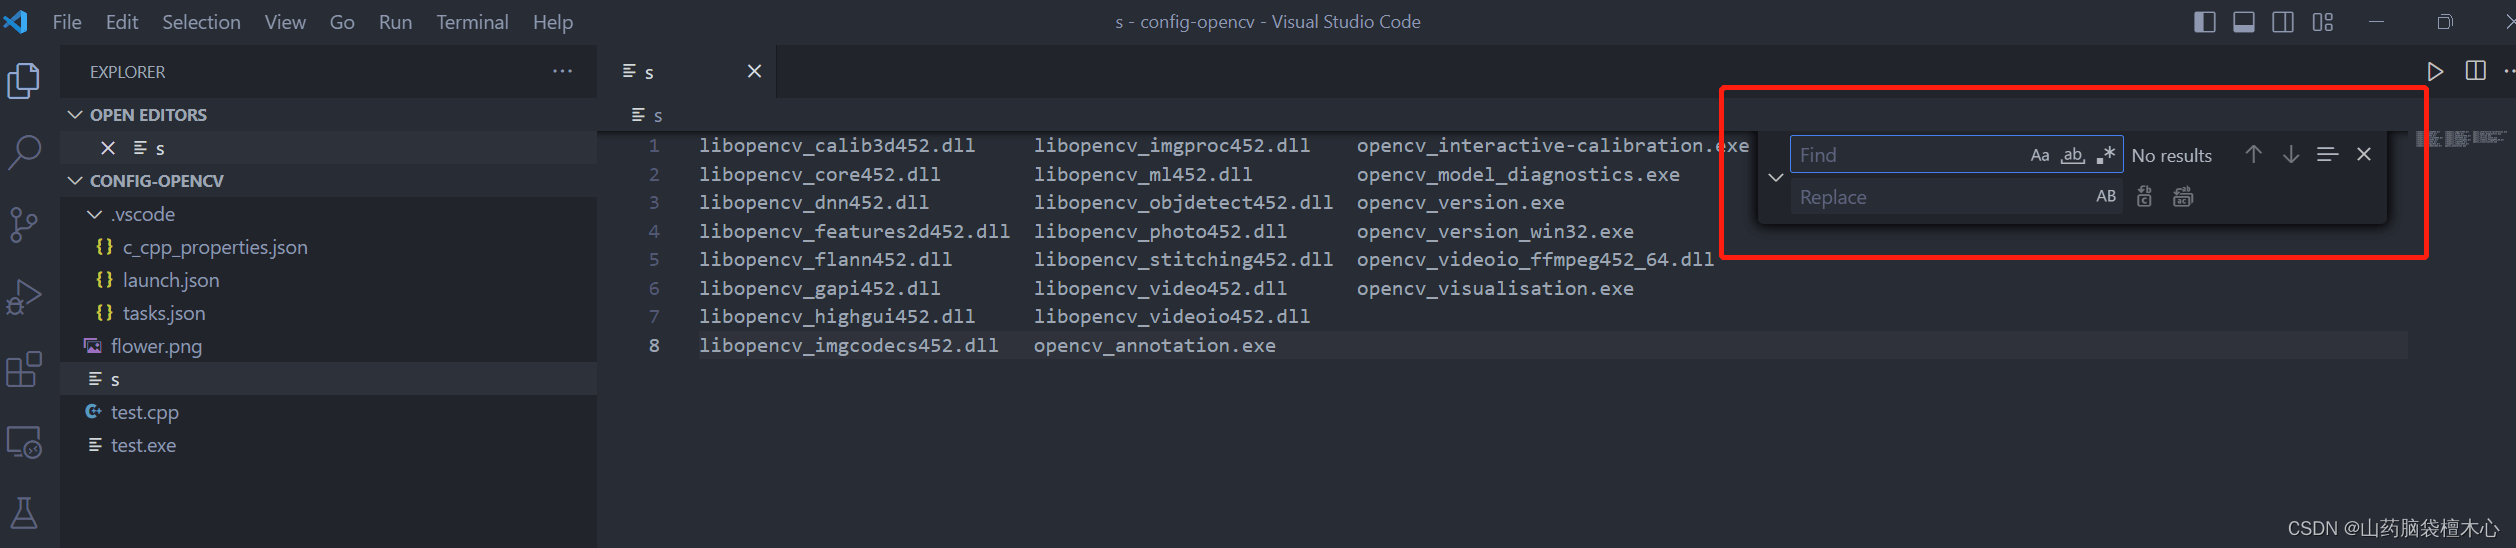Close the Find widget
Screen dimensions: 2516x548
click(2364, 155)
